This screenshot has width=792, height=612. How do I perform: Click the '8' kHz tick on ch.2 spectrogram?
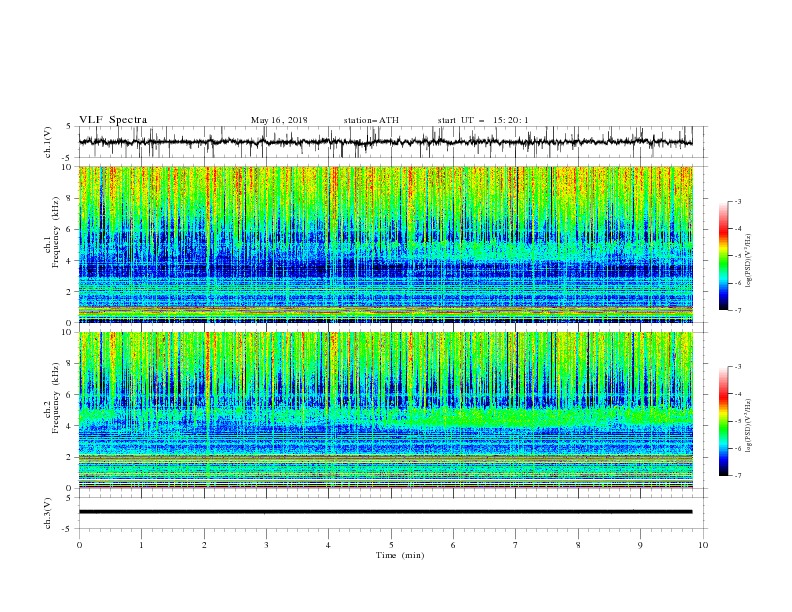70,364
